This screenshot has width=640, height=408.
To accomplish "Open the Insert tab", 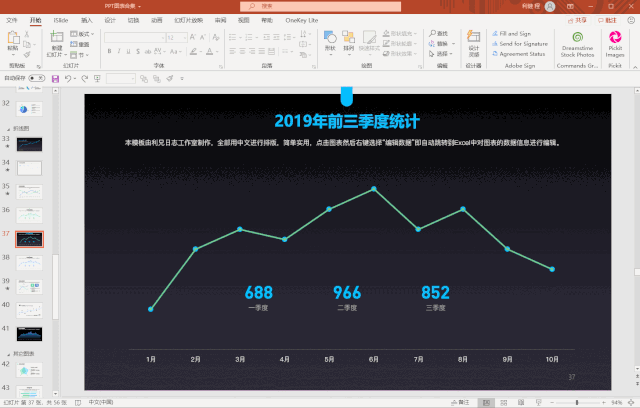I will [87, 20].
